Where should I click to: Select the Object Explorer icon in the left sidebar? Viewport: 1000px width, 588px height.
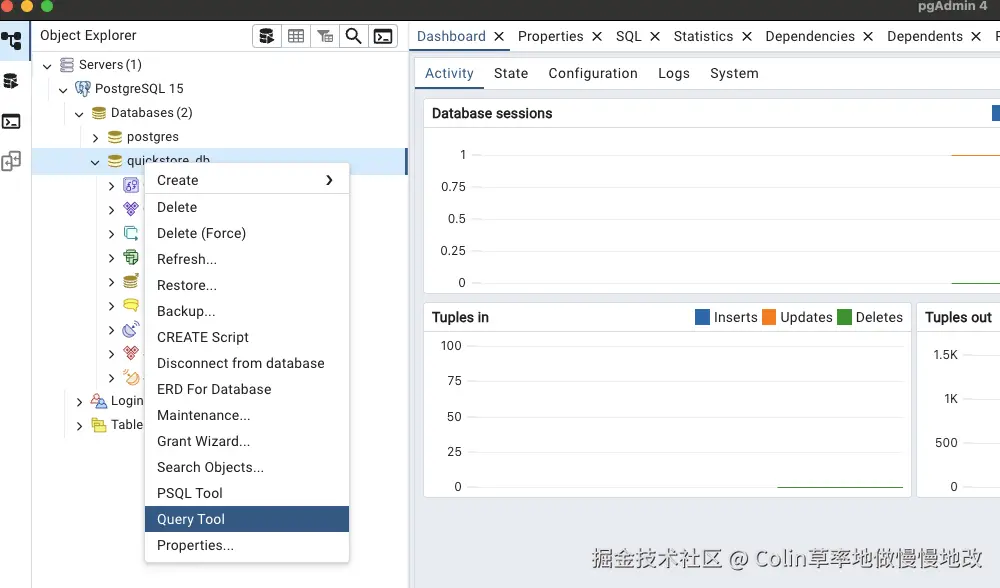[11, 41]
